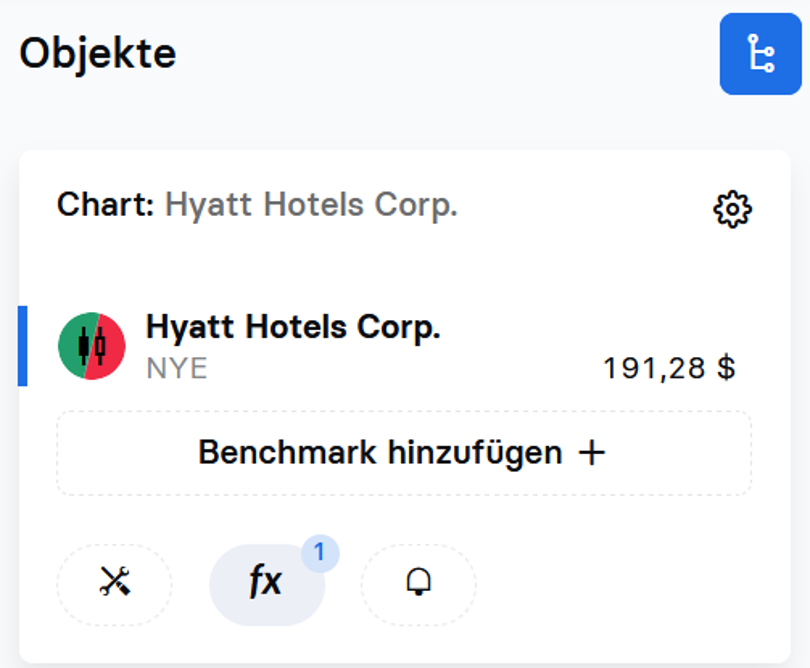Screen dimensions: 810x668
Task: Click the Chart: label text
Action: (x=105, y=205)
